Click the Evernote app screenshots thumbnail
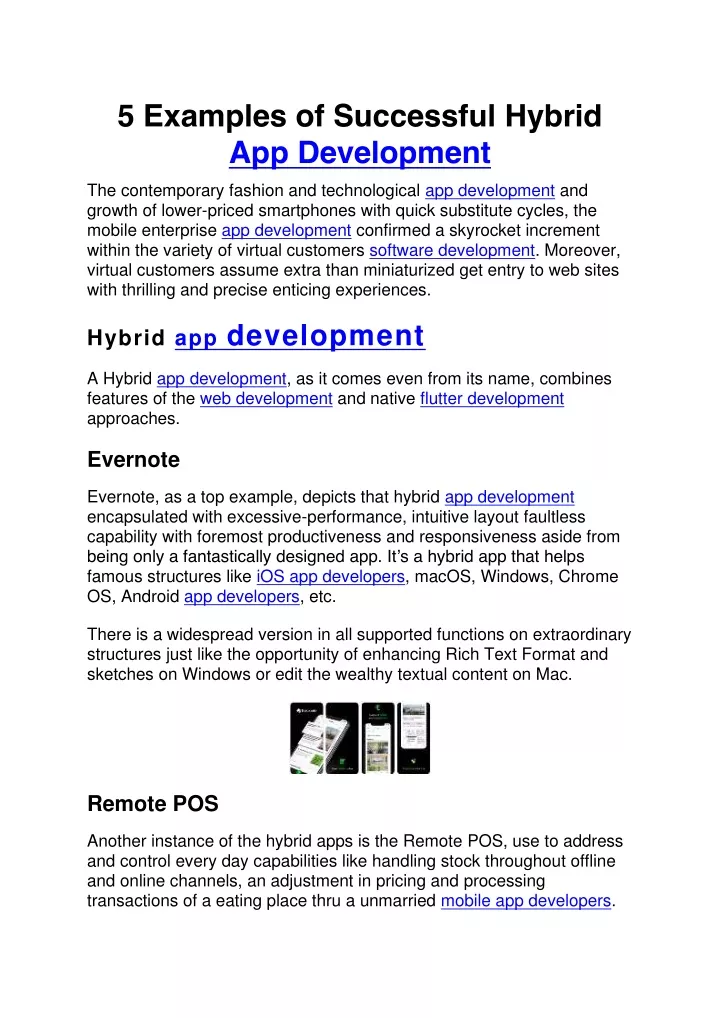Viewport: 720px width, 1018px height. (360, 738)
